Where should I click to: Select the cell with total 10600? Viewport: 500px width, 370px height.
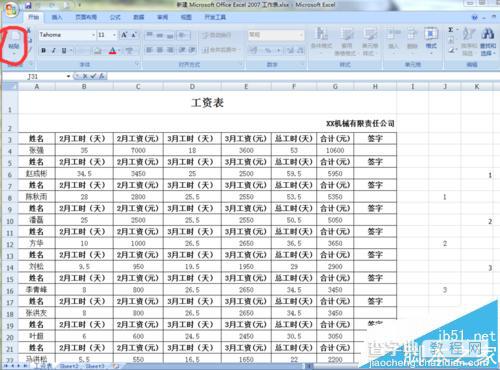(335, 150)
